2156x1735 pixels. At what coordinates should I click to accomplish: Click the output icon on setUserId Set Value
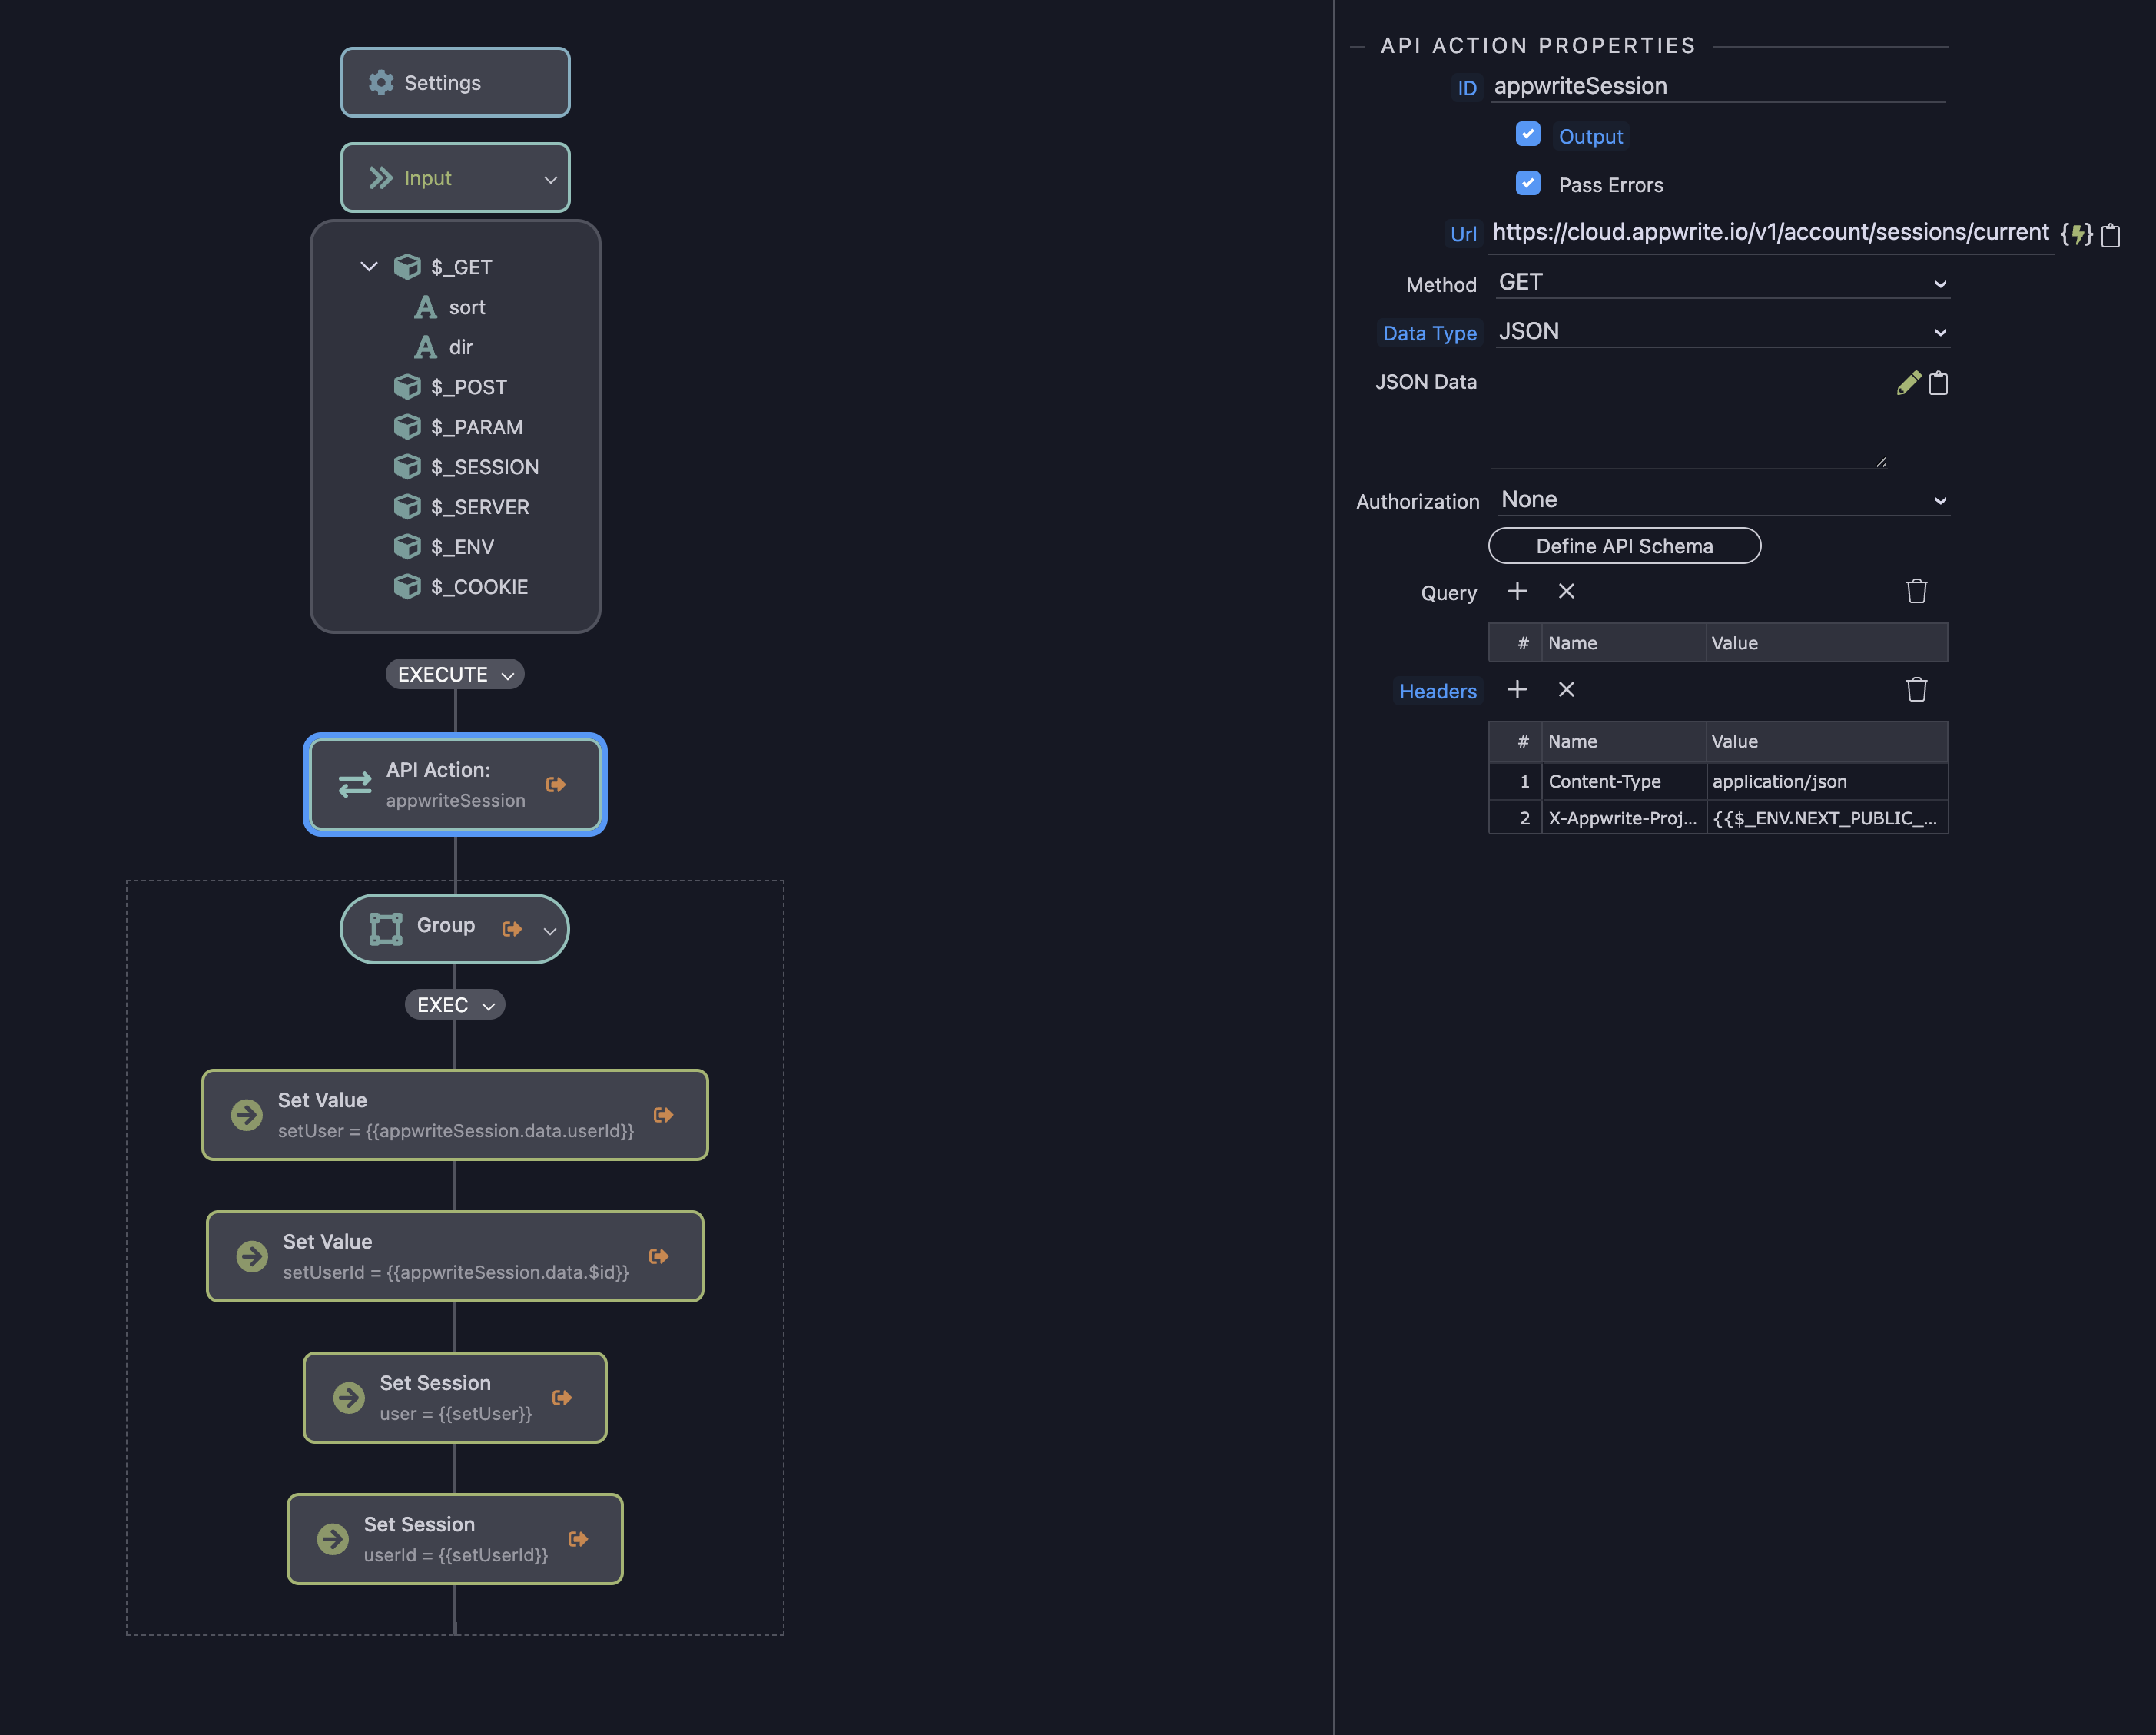(659, 1256)
